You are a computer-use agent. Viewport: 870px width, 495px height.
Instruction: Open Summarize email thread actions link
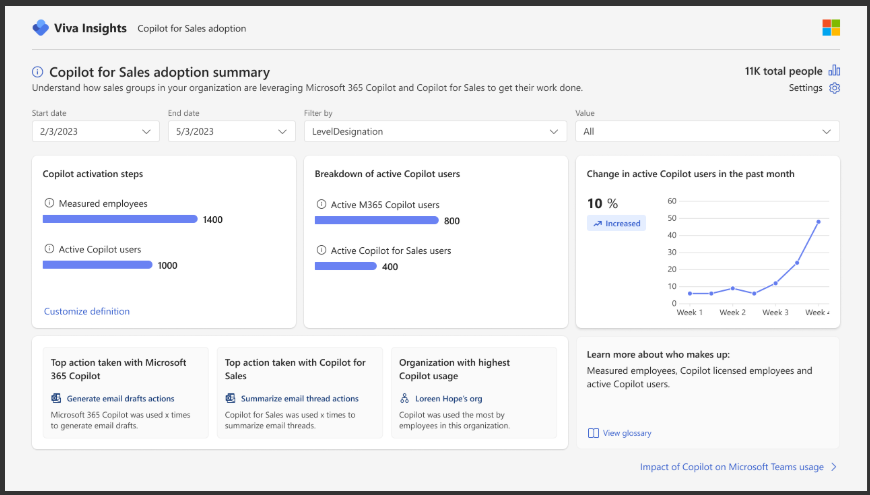click(x=300, y=398)
